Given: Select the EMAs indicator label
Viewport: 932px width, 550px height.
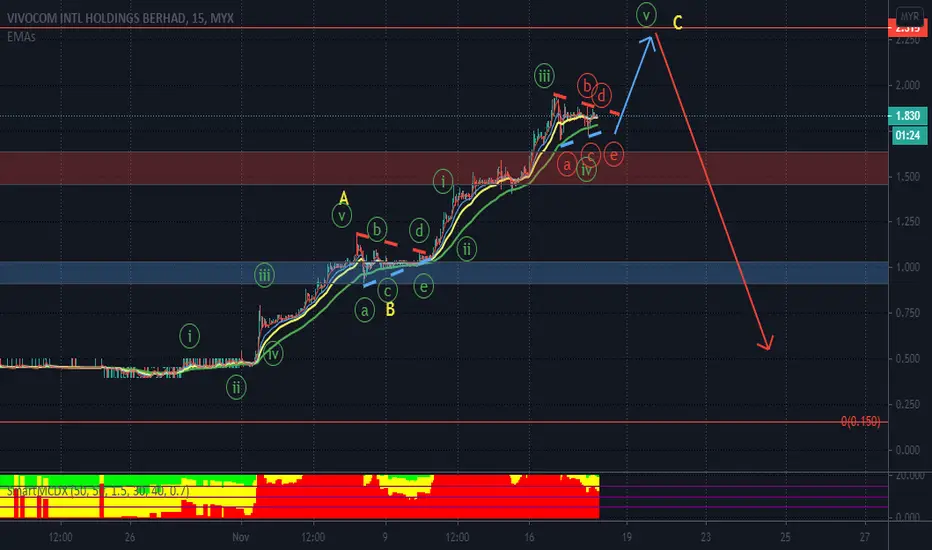Looking at the screenshot, I should tap(21, 37).
